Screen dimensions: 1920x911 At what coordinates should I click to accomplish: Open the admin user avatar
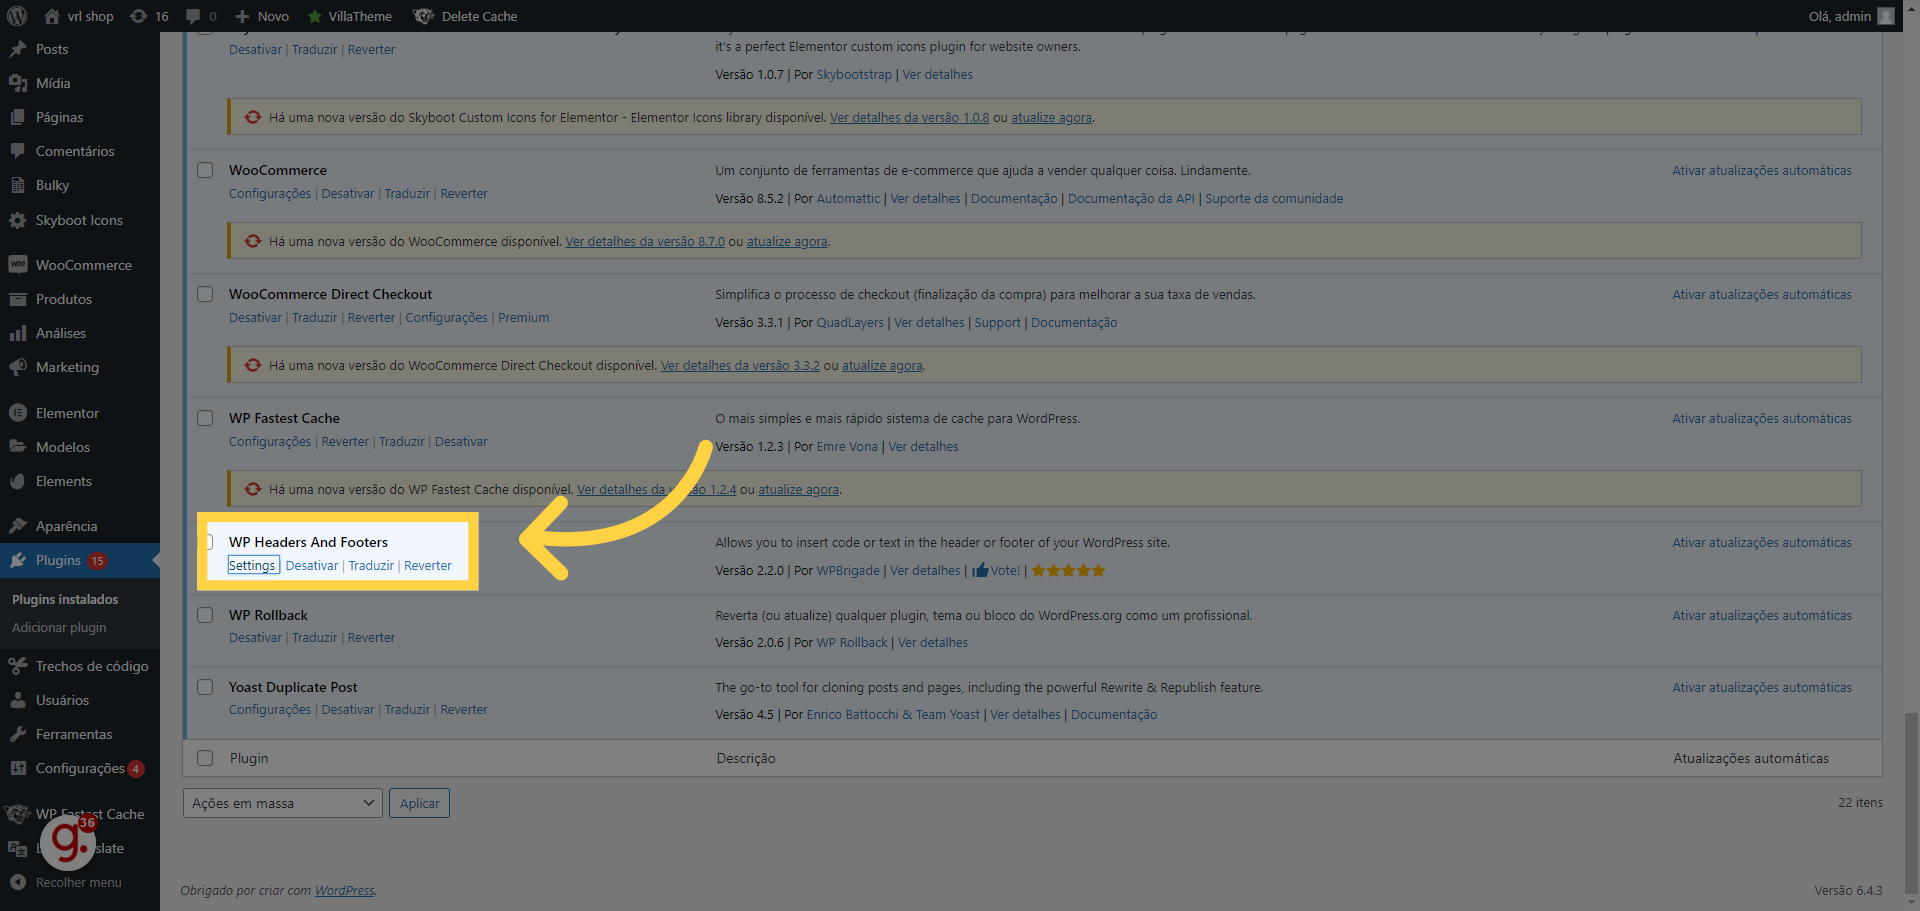[x=1886, y=16]
